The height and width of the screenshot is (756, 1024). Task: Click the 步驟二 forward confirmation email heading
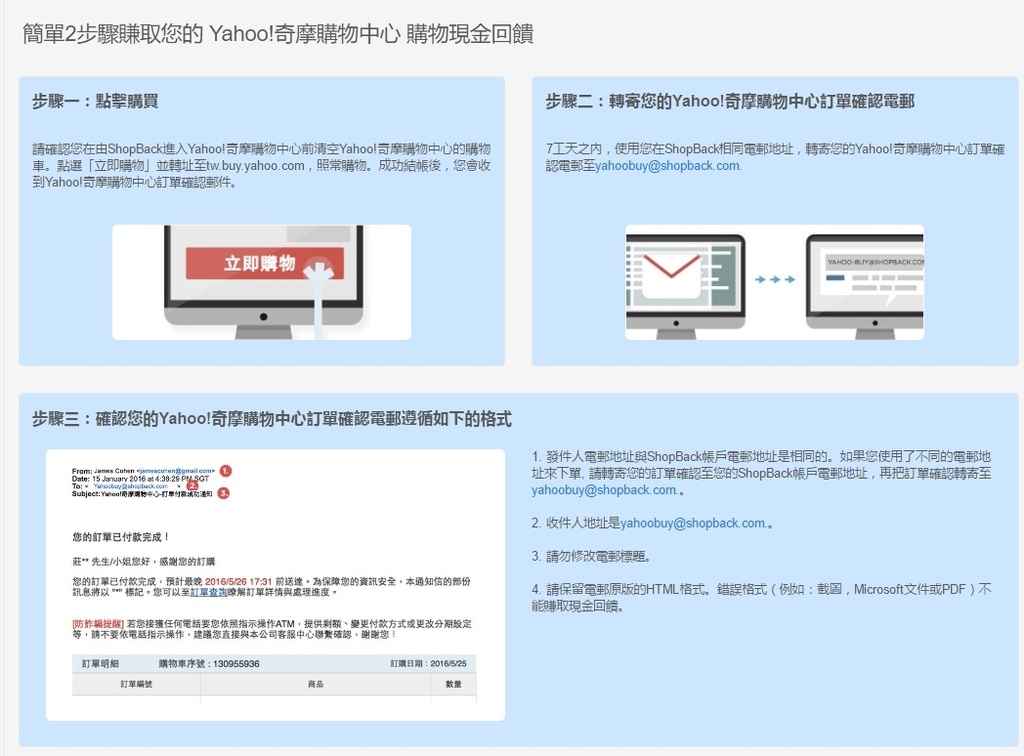pos(729,101)
